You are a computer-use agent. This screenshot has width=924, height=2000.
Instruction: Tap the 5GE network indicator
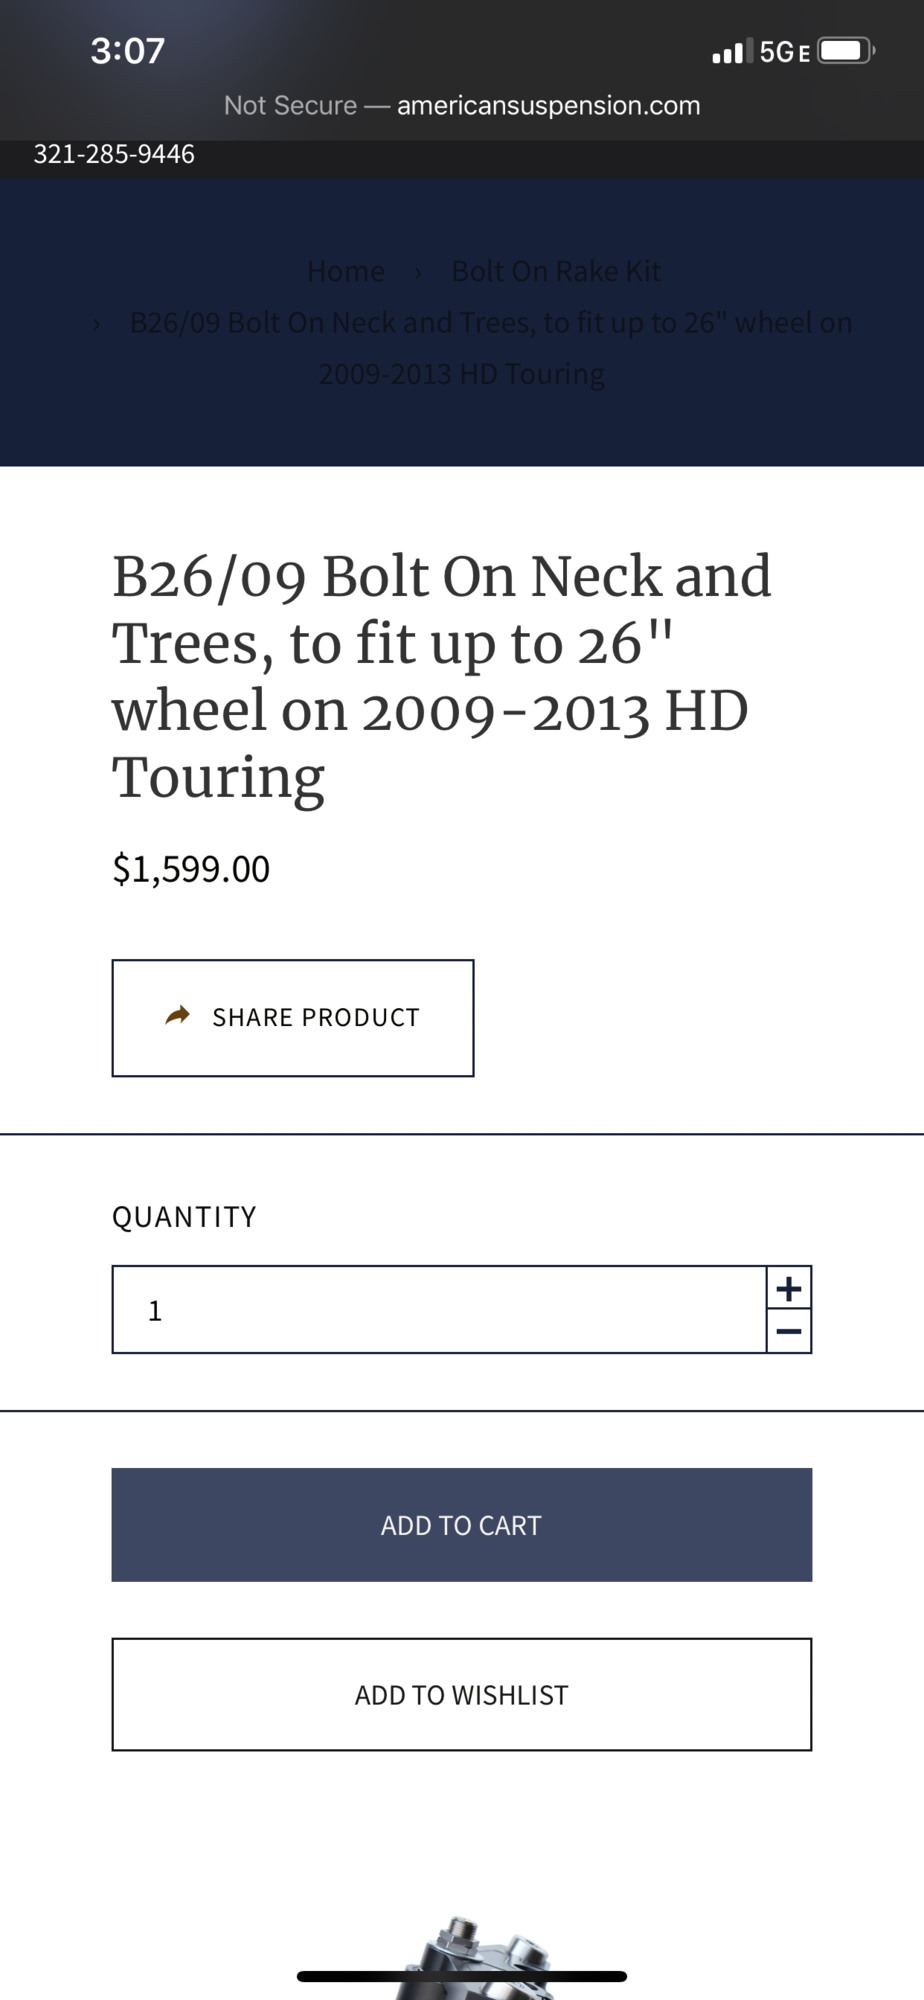pyautogui.click(x=784, y=52)
